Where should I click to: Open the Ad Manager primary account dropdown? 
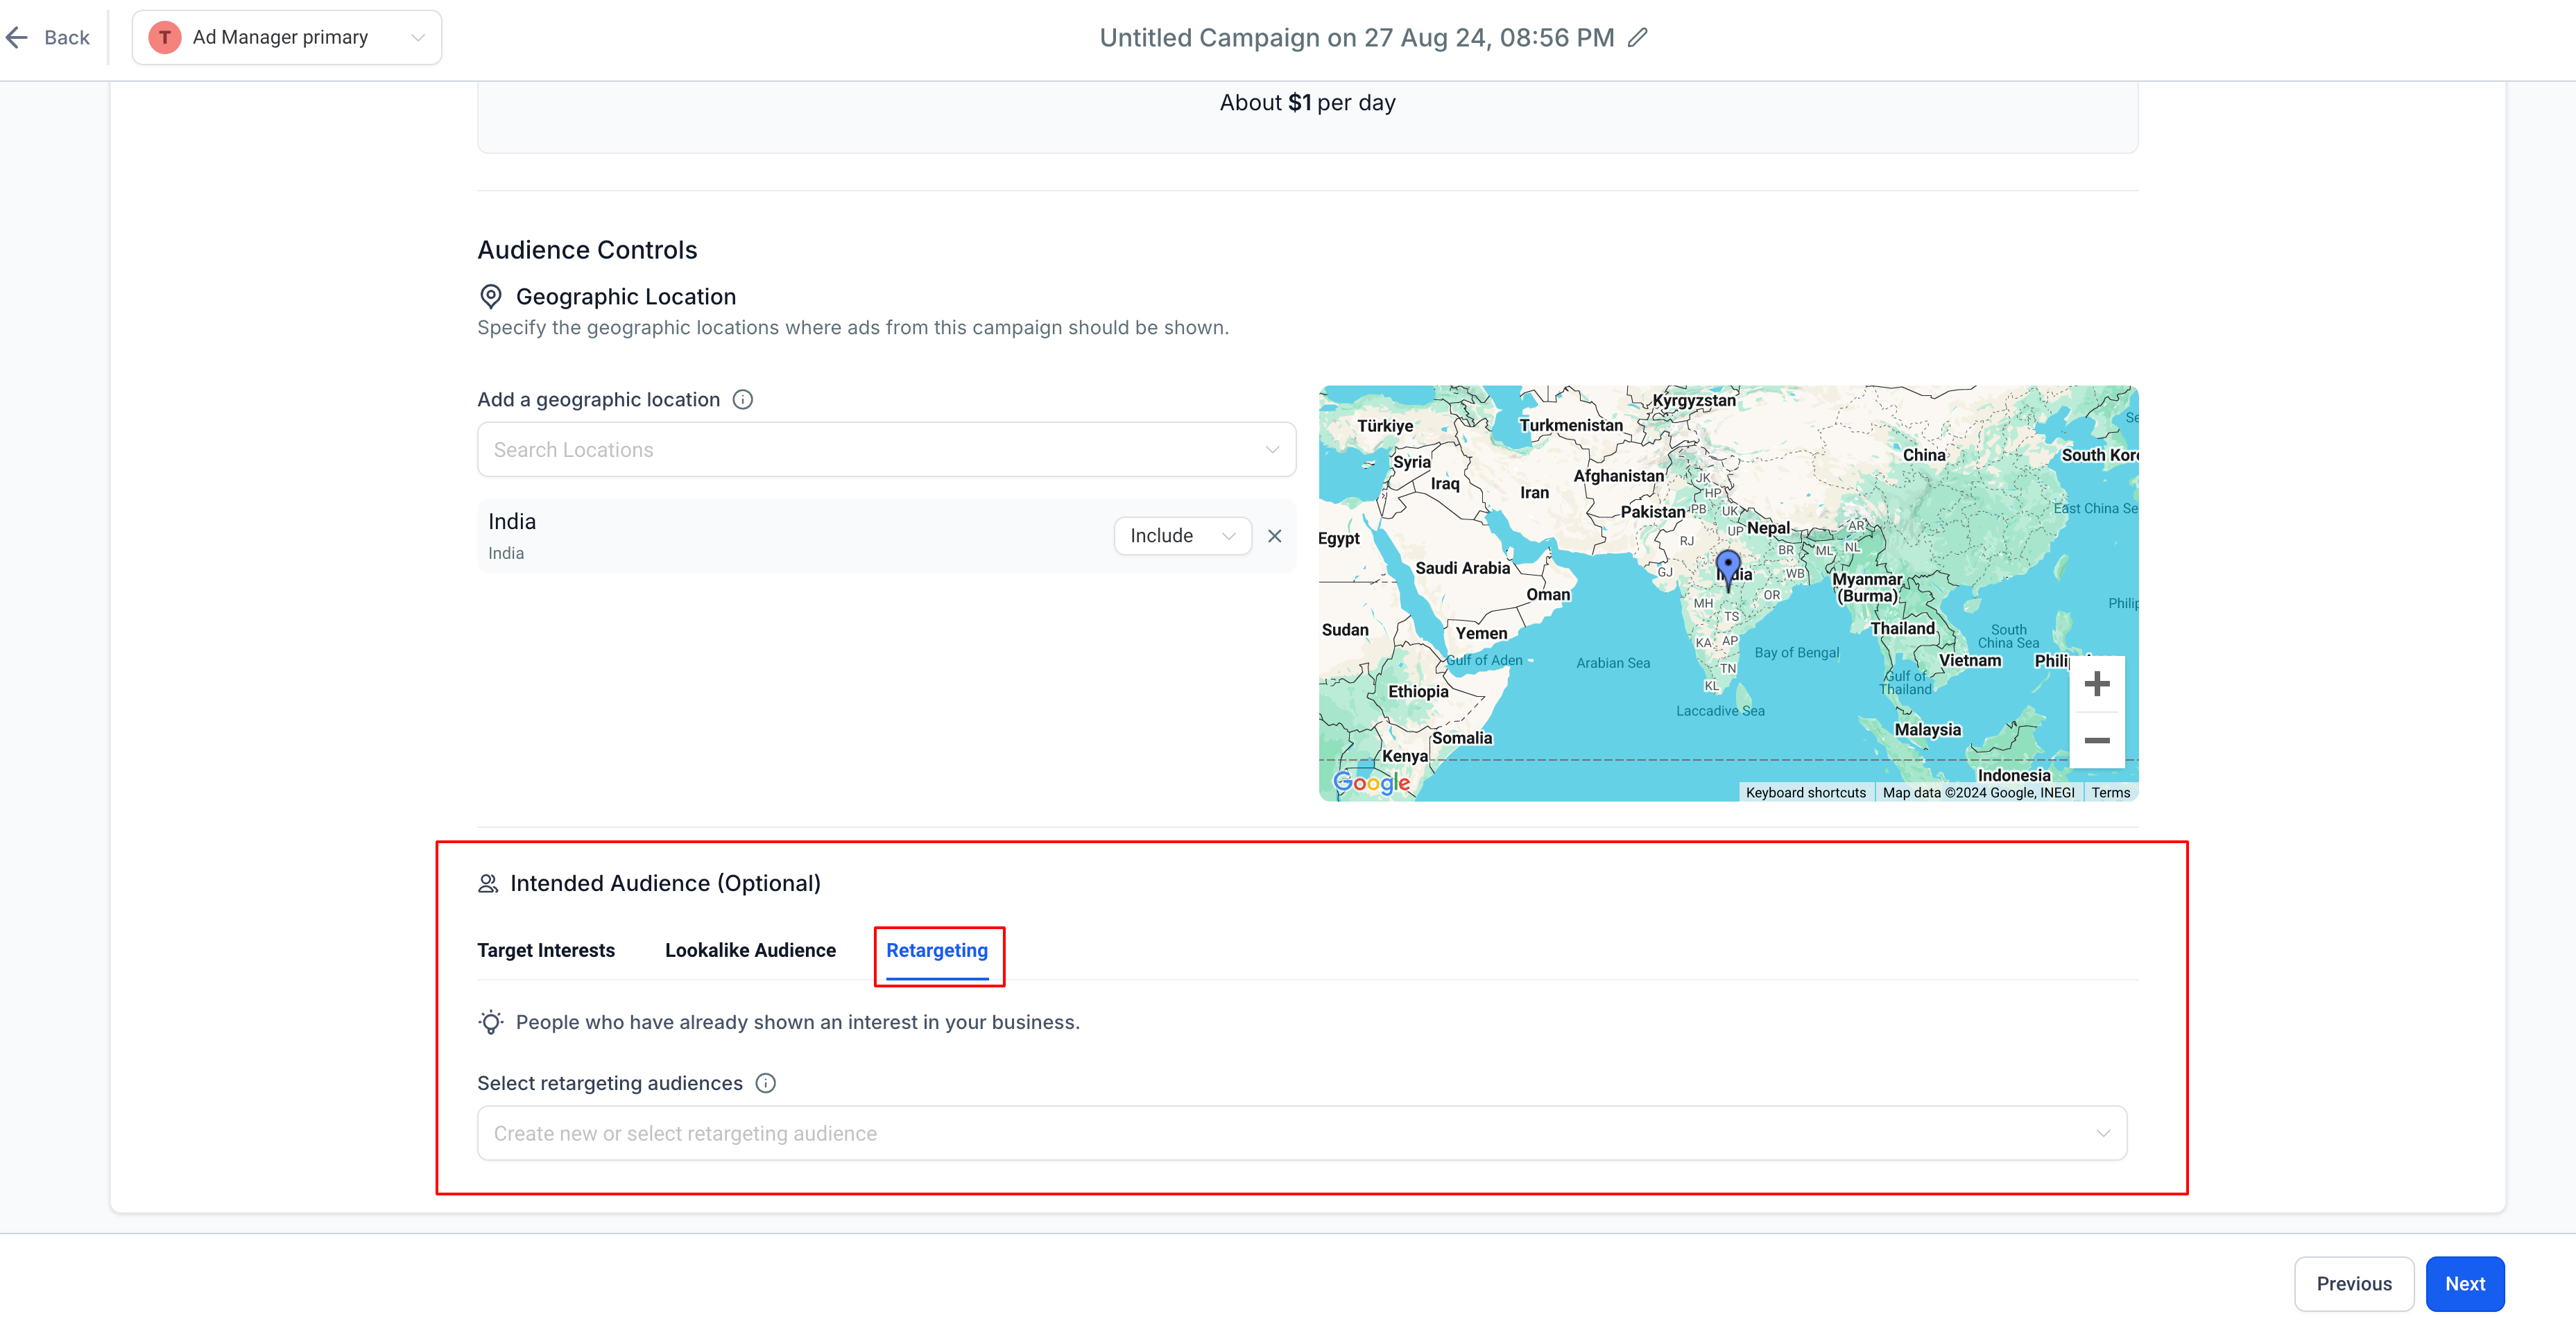(x=287, y=38)
